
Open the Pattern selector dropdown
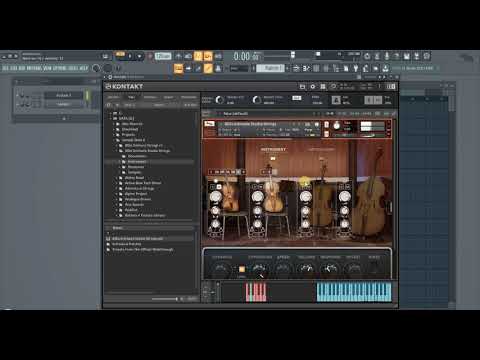[x=270, y=68]
